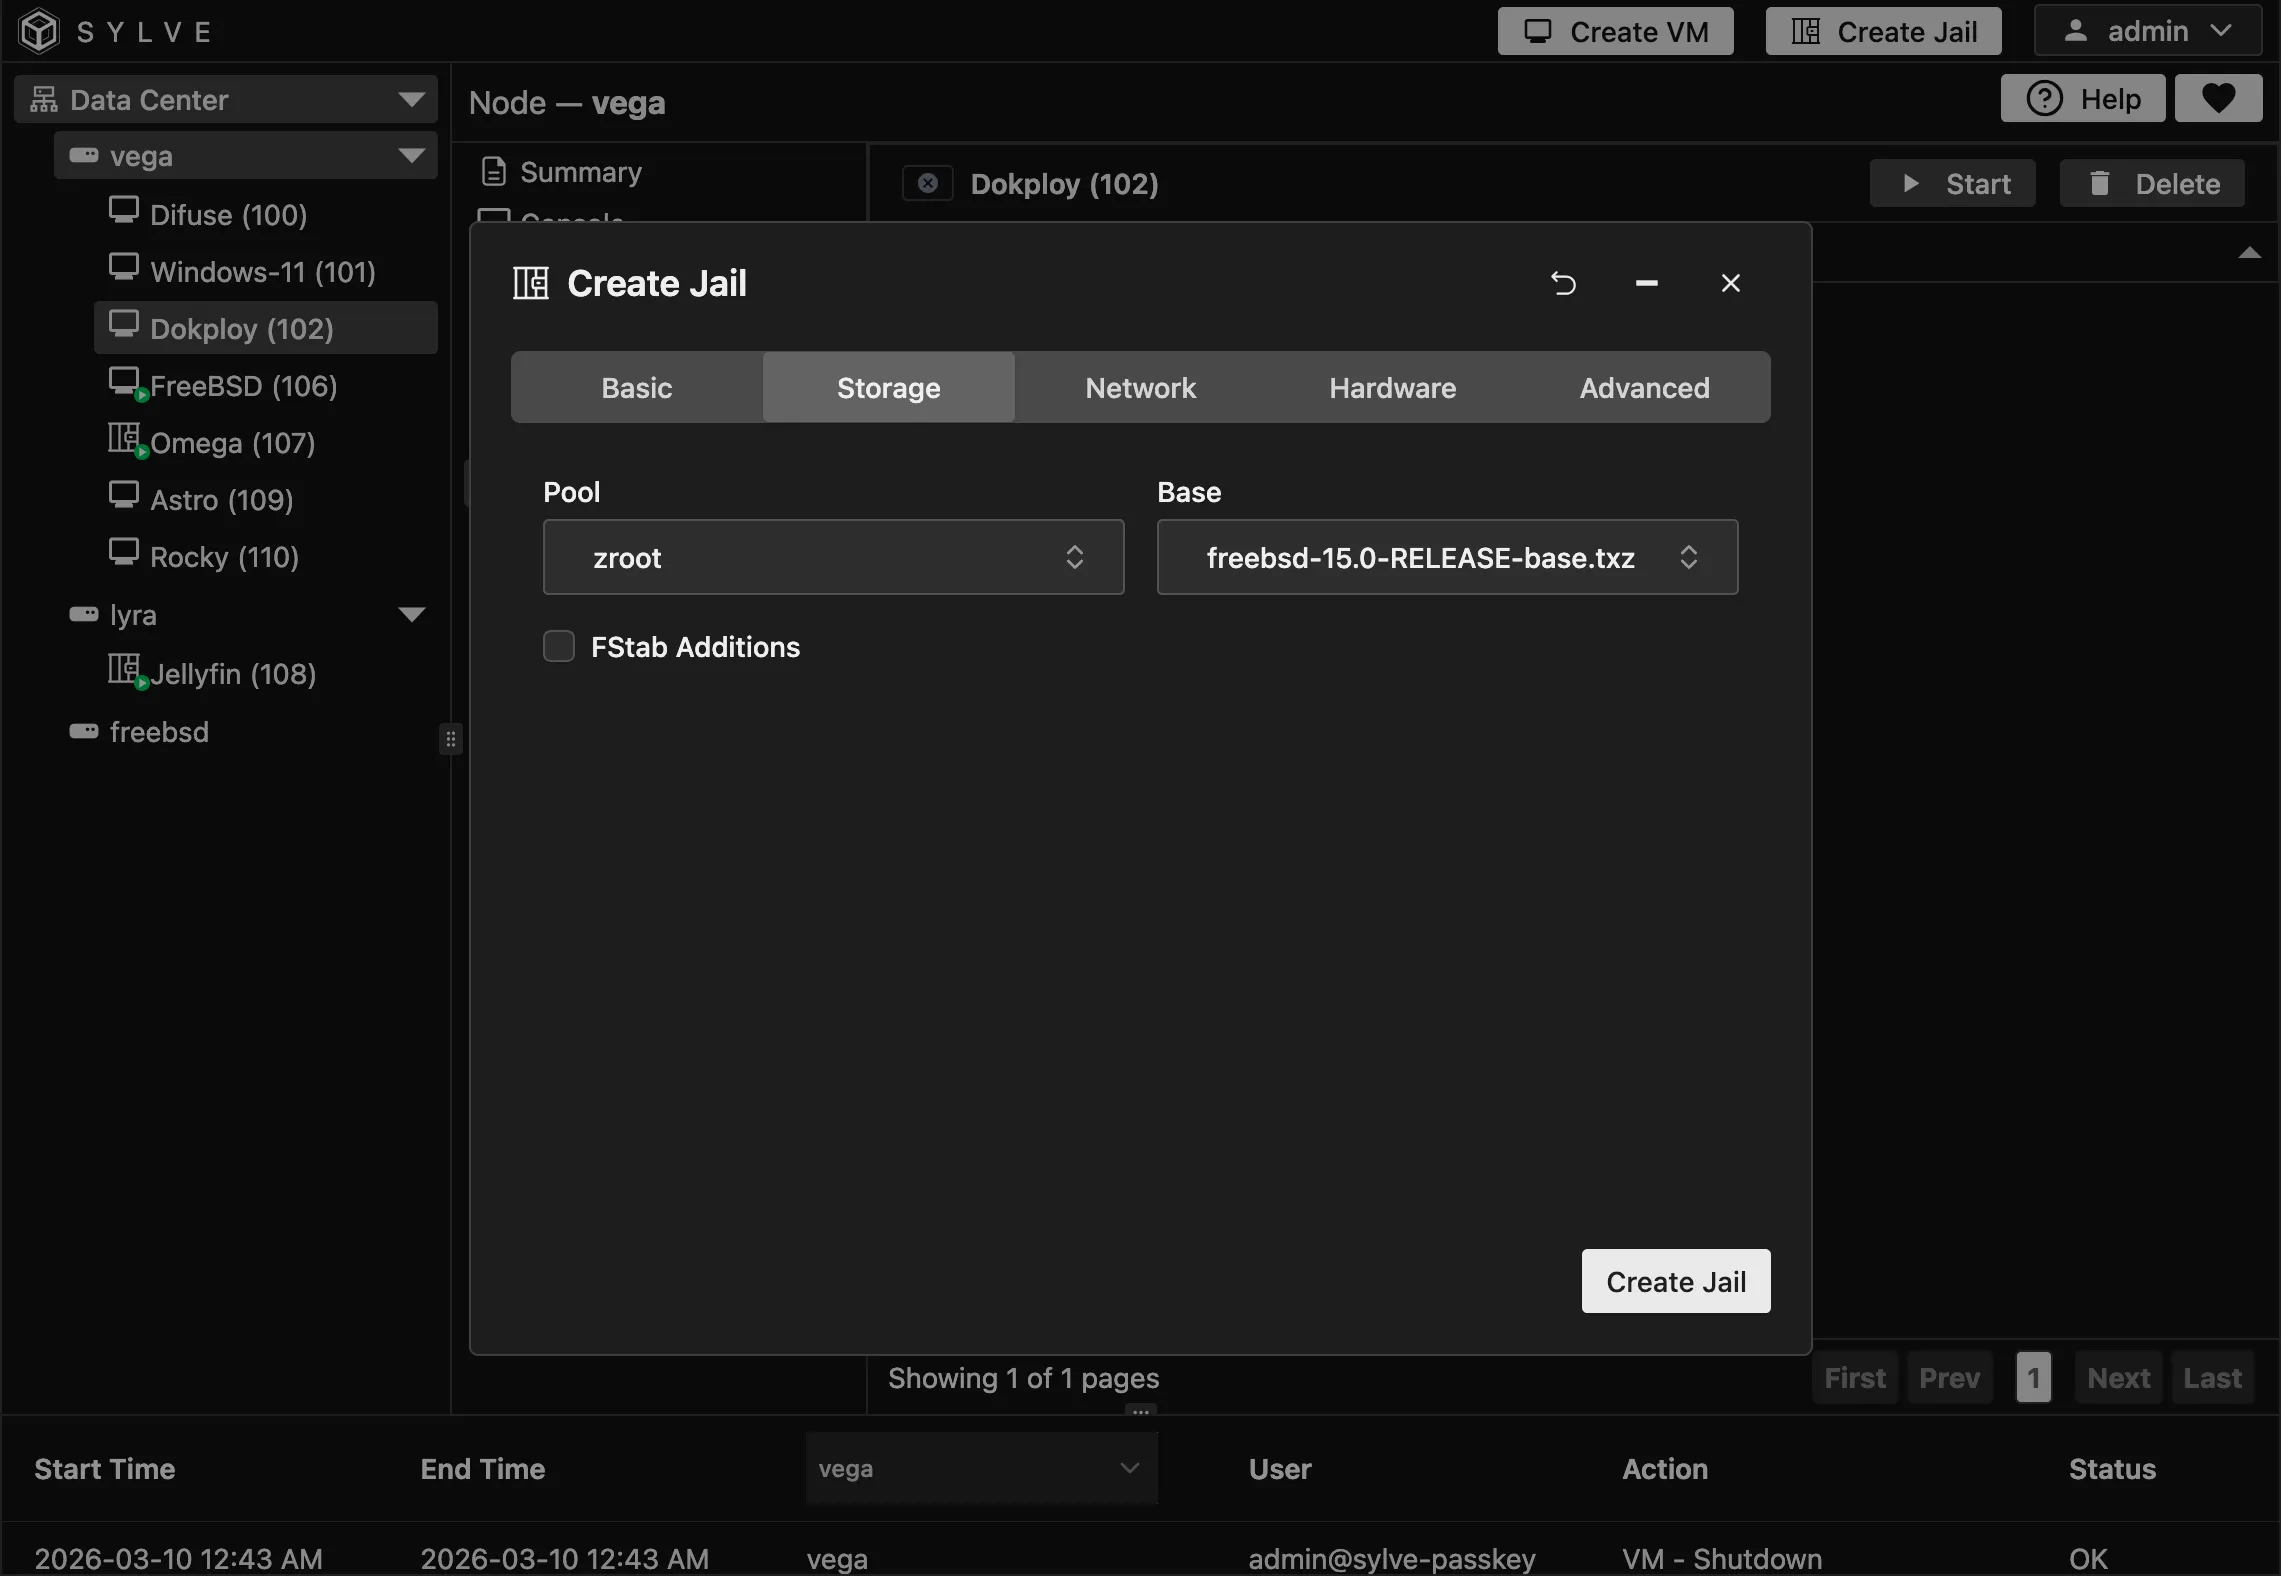This screenshot has height=1576, width=2282.
Task: Switch to the Hardware tab
Action: click(x=1392, y=388)
